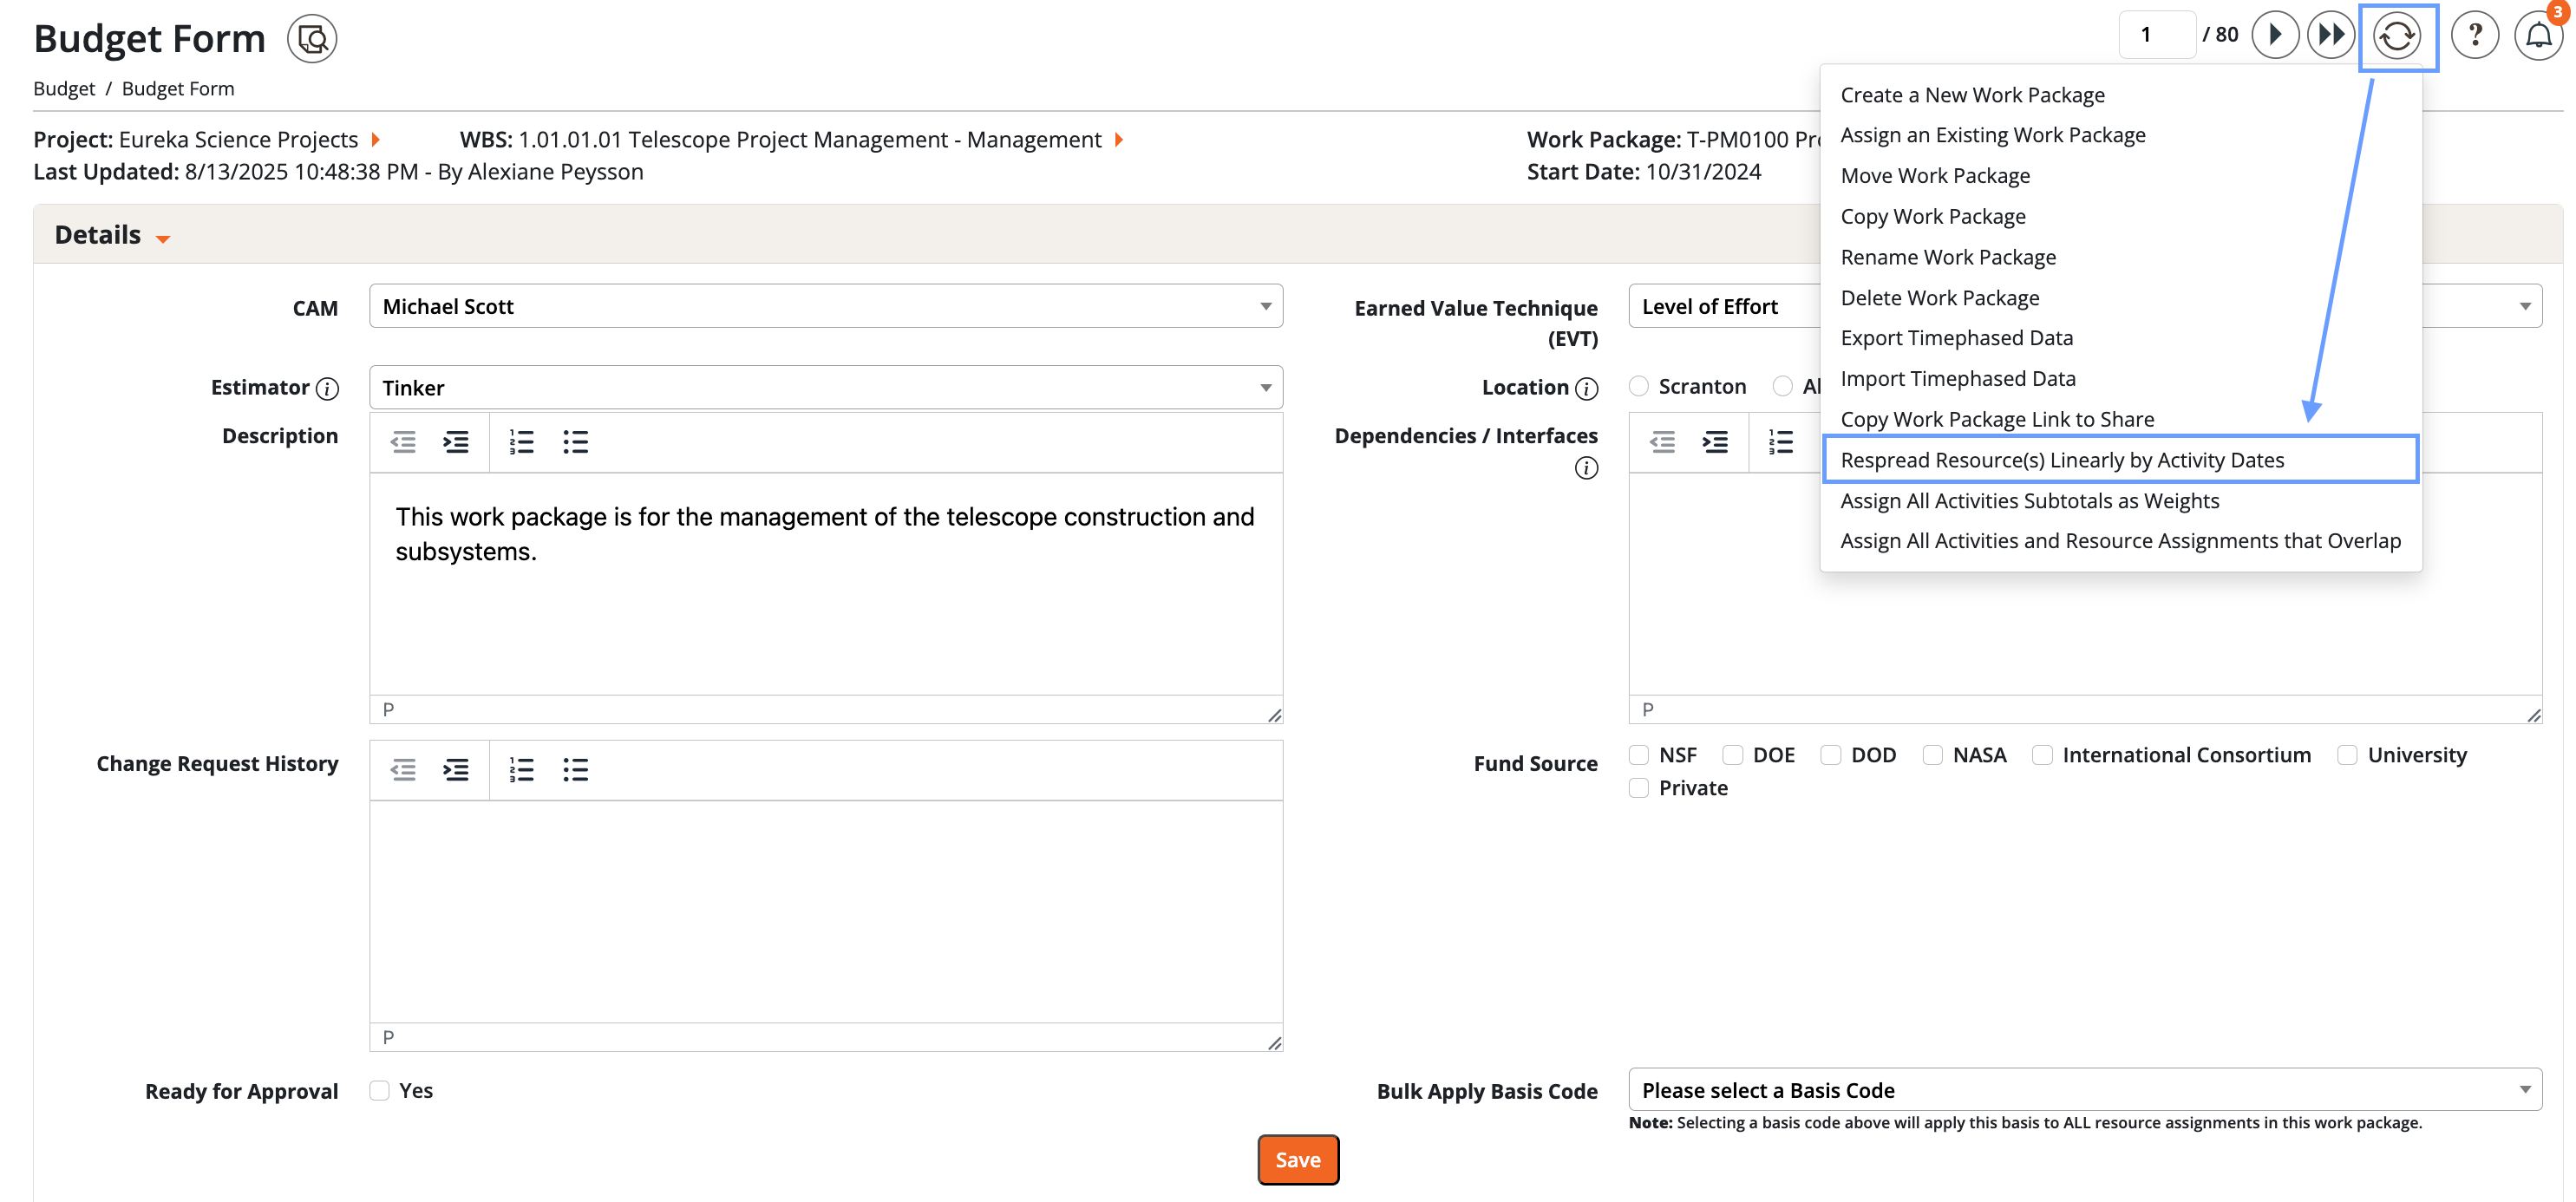Click the search icon beside Budget Form title
Image resolution: width=2576 pixels, height=1202 pixels.
click(x=312, y=39)
